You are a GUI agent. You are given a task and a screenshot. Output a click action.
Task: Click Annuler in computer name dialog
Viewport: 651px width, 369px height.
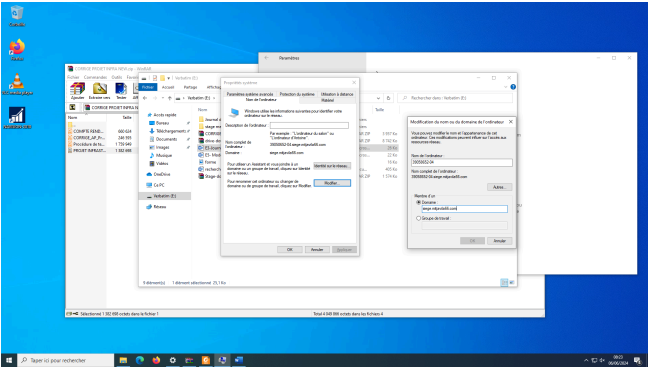[x=499, y=241]
